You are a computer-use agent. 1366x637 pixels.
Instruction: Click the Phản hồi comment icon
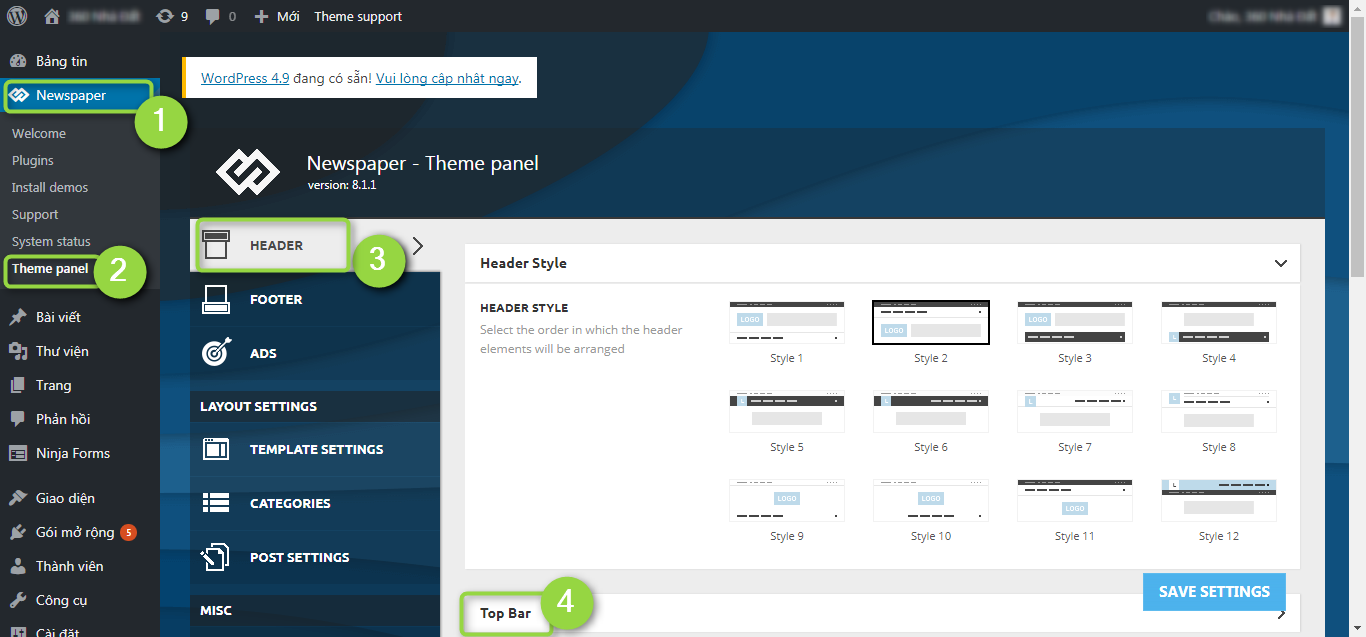tap(18, 419)
